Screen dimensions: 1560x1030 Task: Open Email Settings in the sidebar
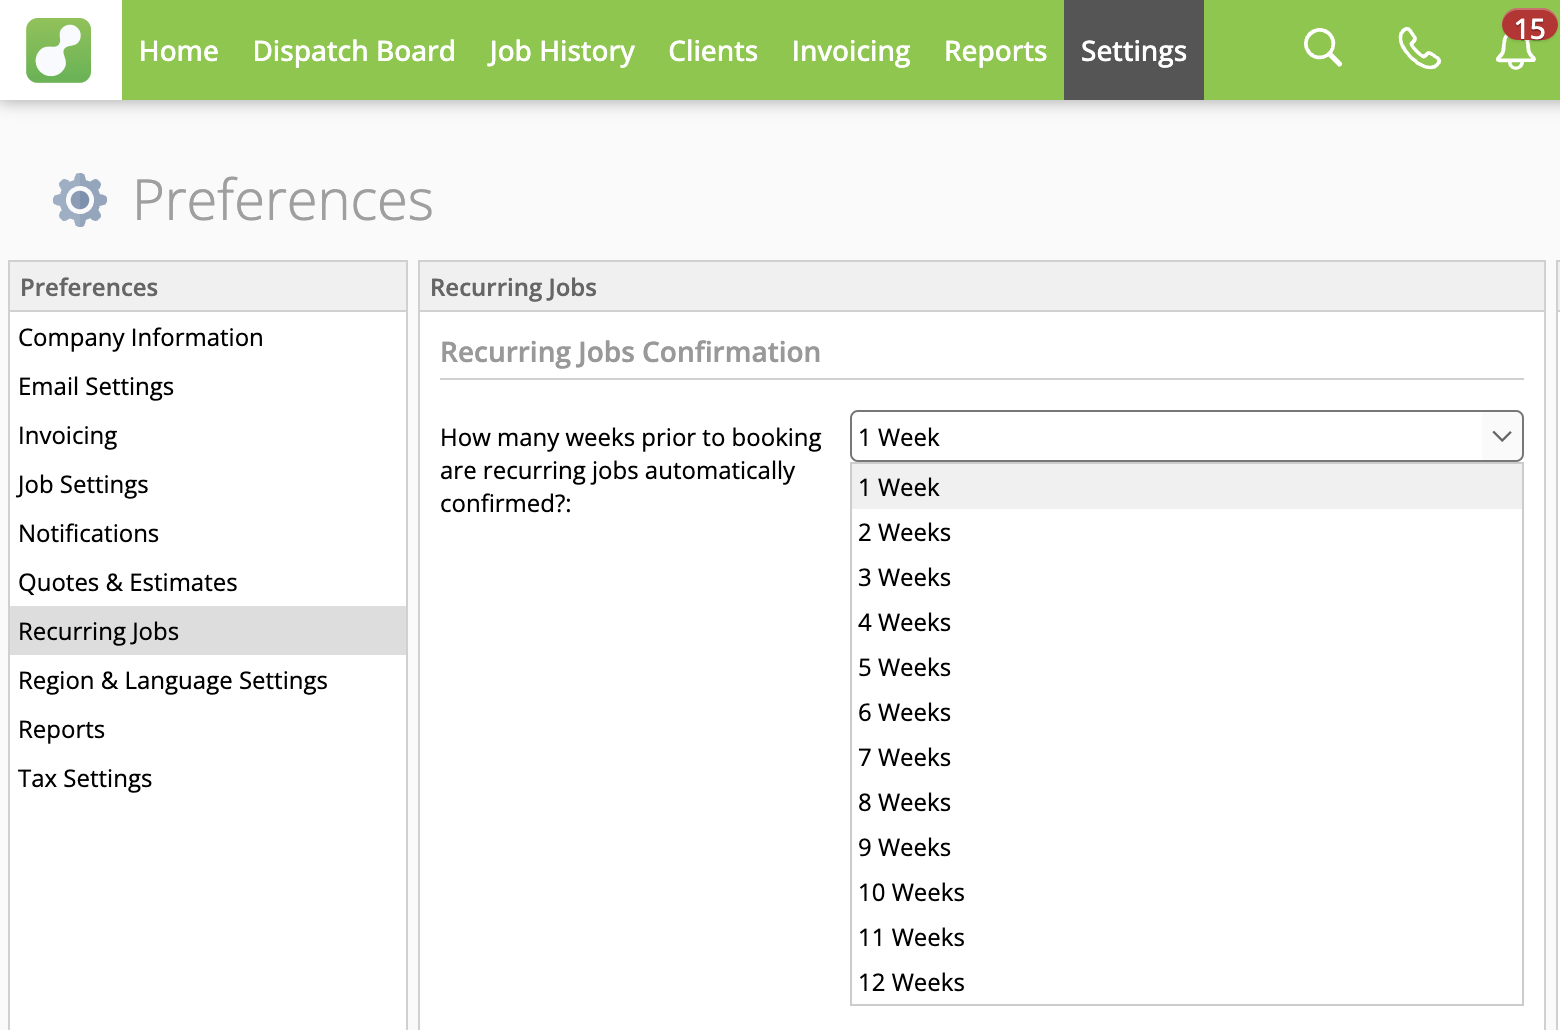point(96,387)
